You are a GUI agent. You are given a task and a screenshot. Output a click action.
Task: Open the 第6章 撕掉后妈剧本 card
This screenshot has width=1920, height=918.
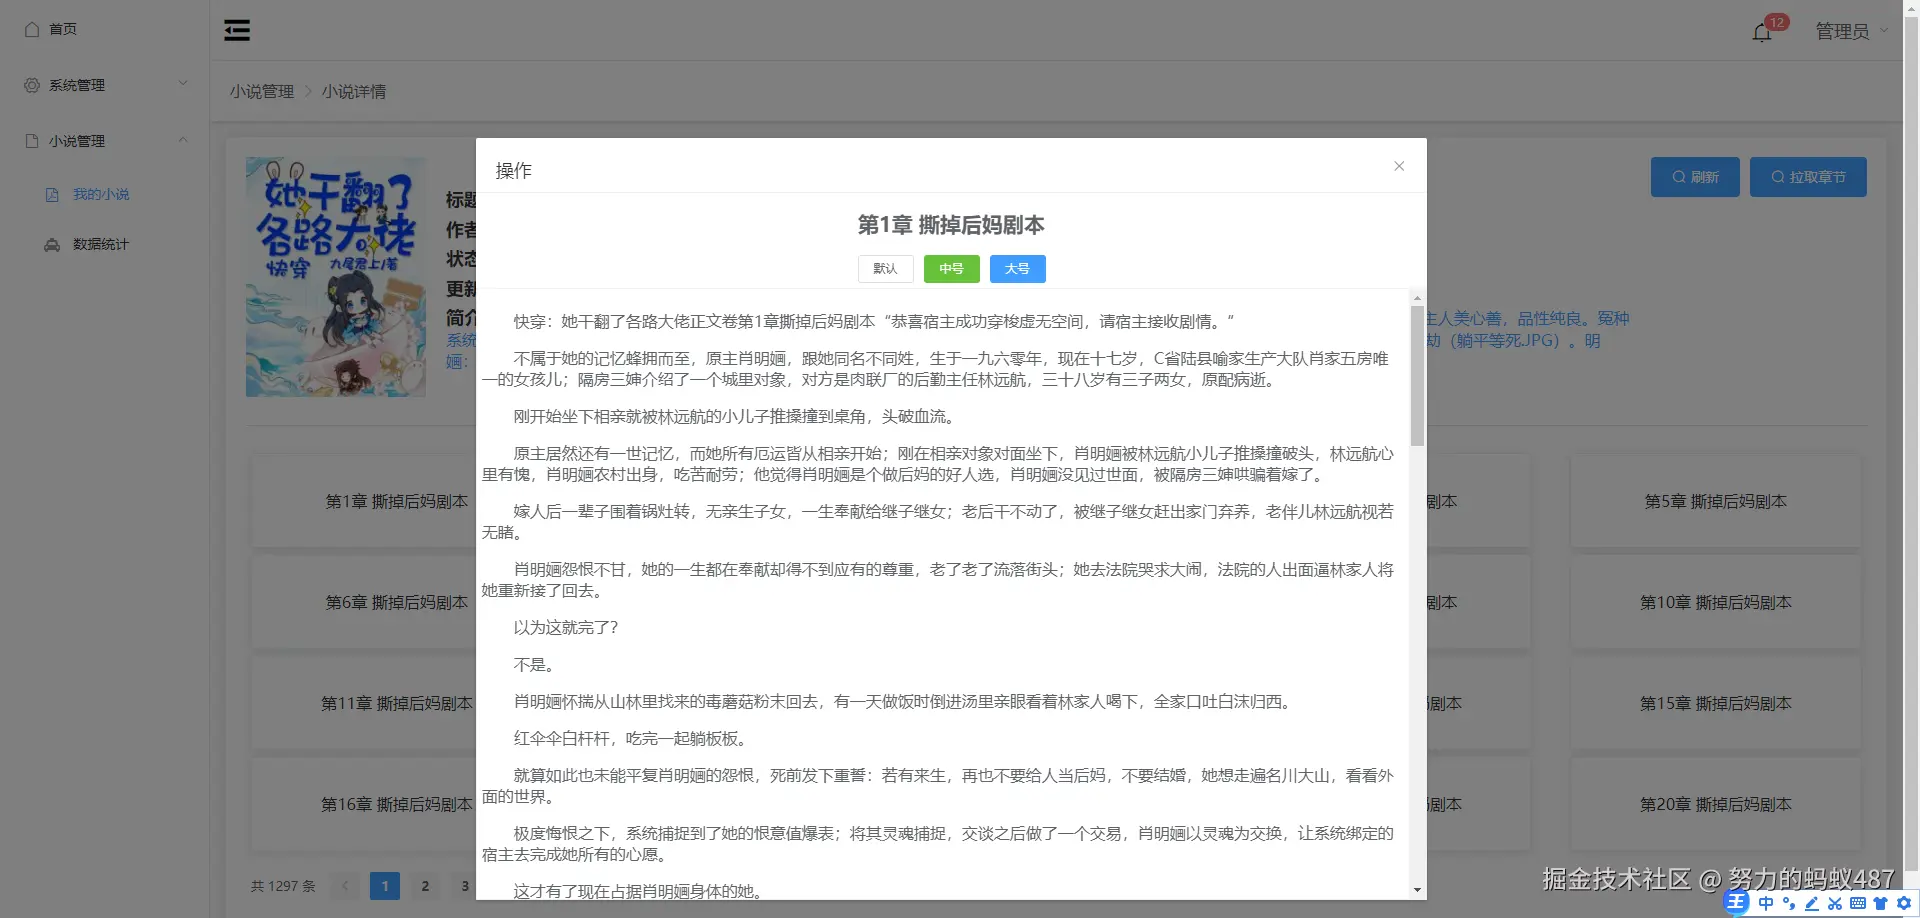coord(365,602)
